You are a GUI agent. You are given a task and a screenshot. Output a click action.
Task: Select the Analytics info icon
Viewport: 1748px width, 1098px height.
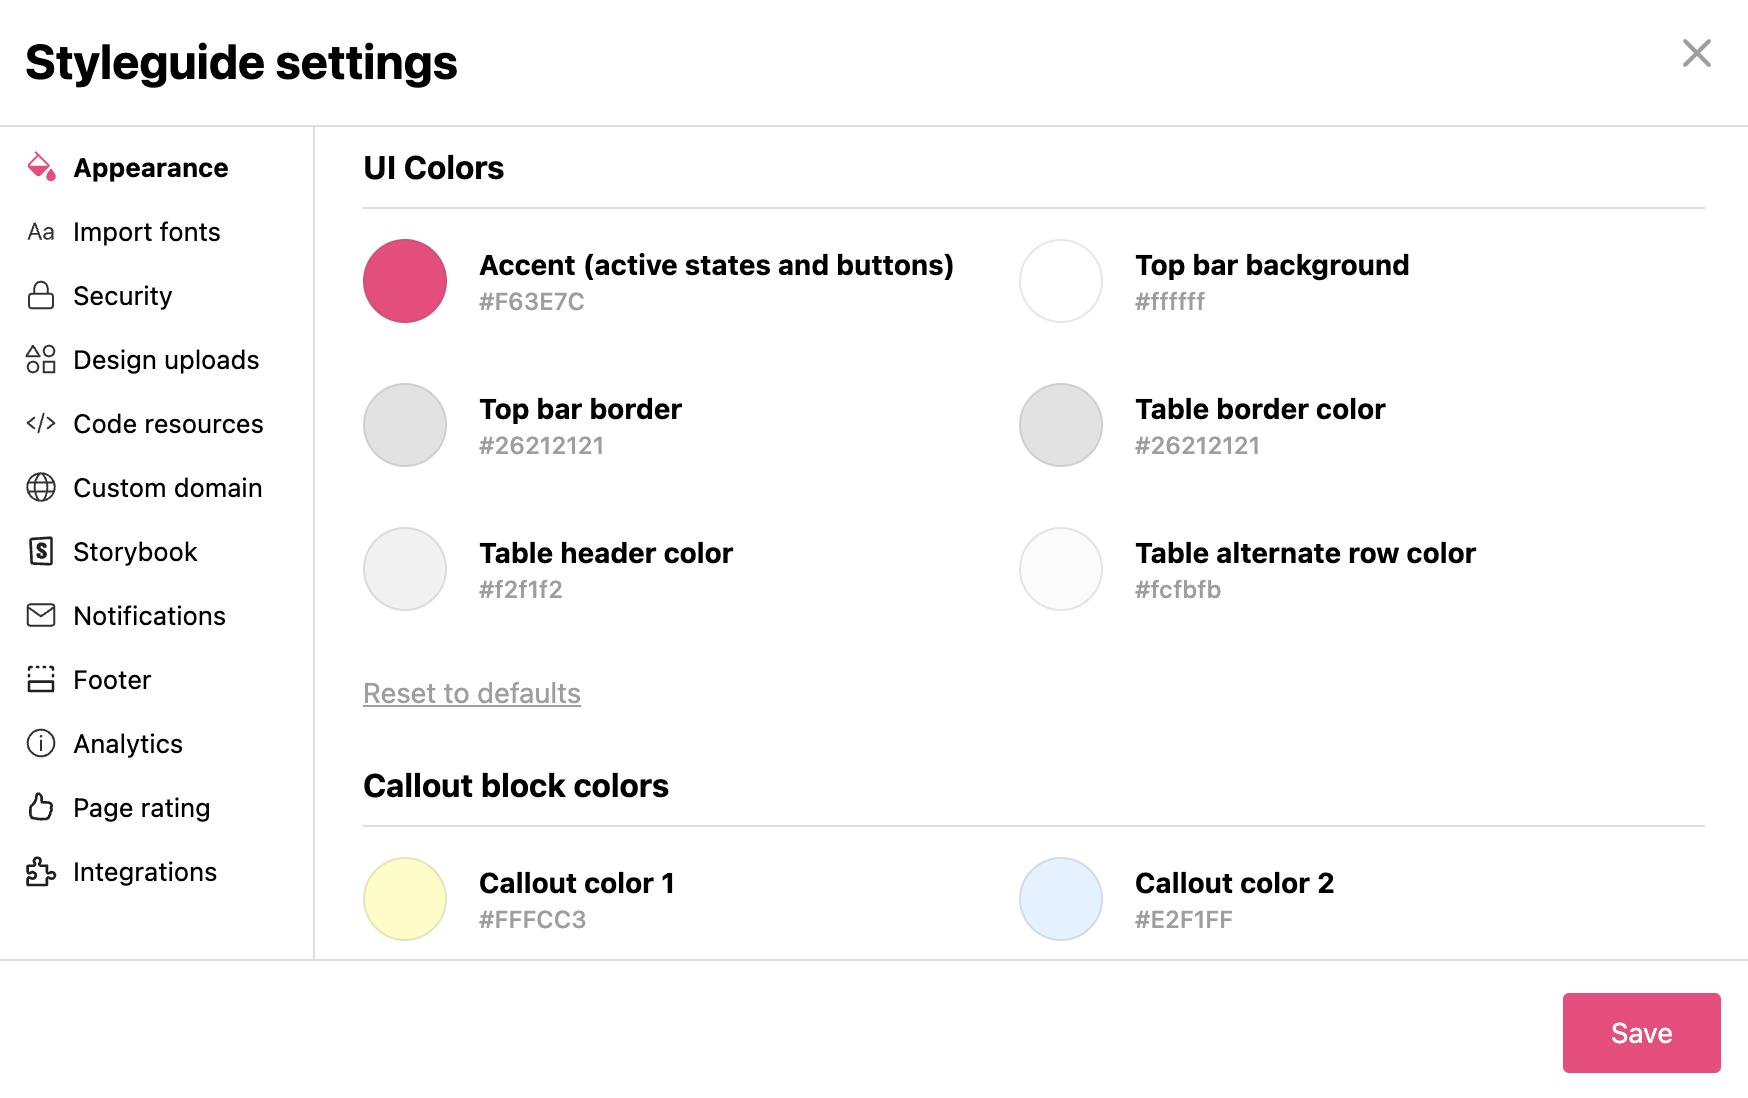tap(40, 743)
